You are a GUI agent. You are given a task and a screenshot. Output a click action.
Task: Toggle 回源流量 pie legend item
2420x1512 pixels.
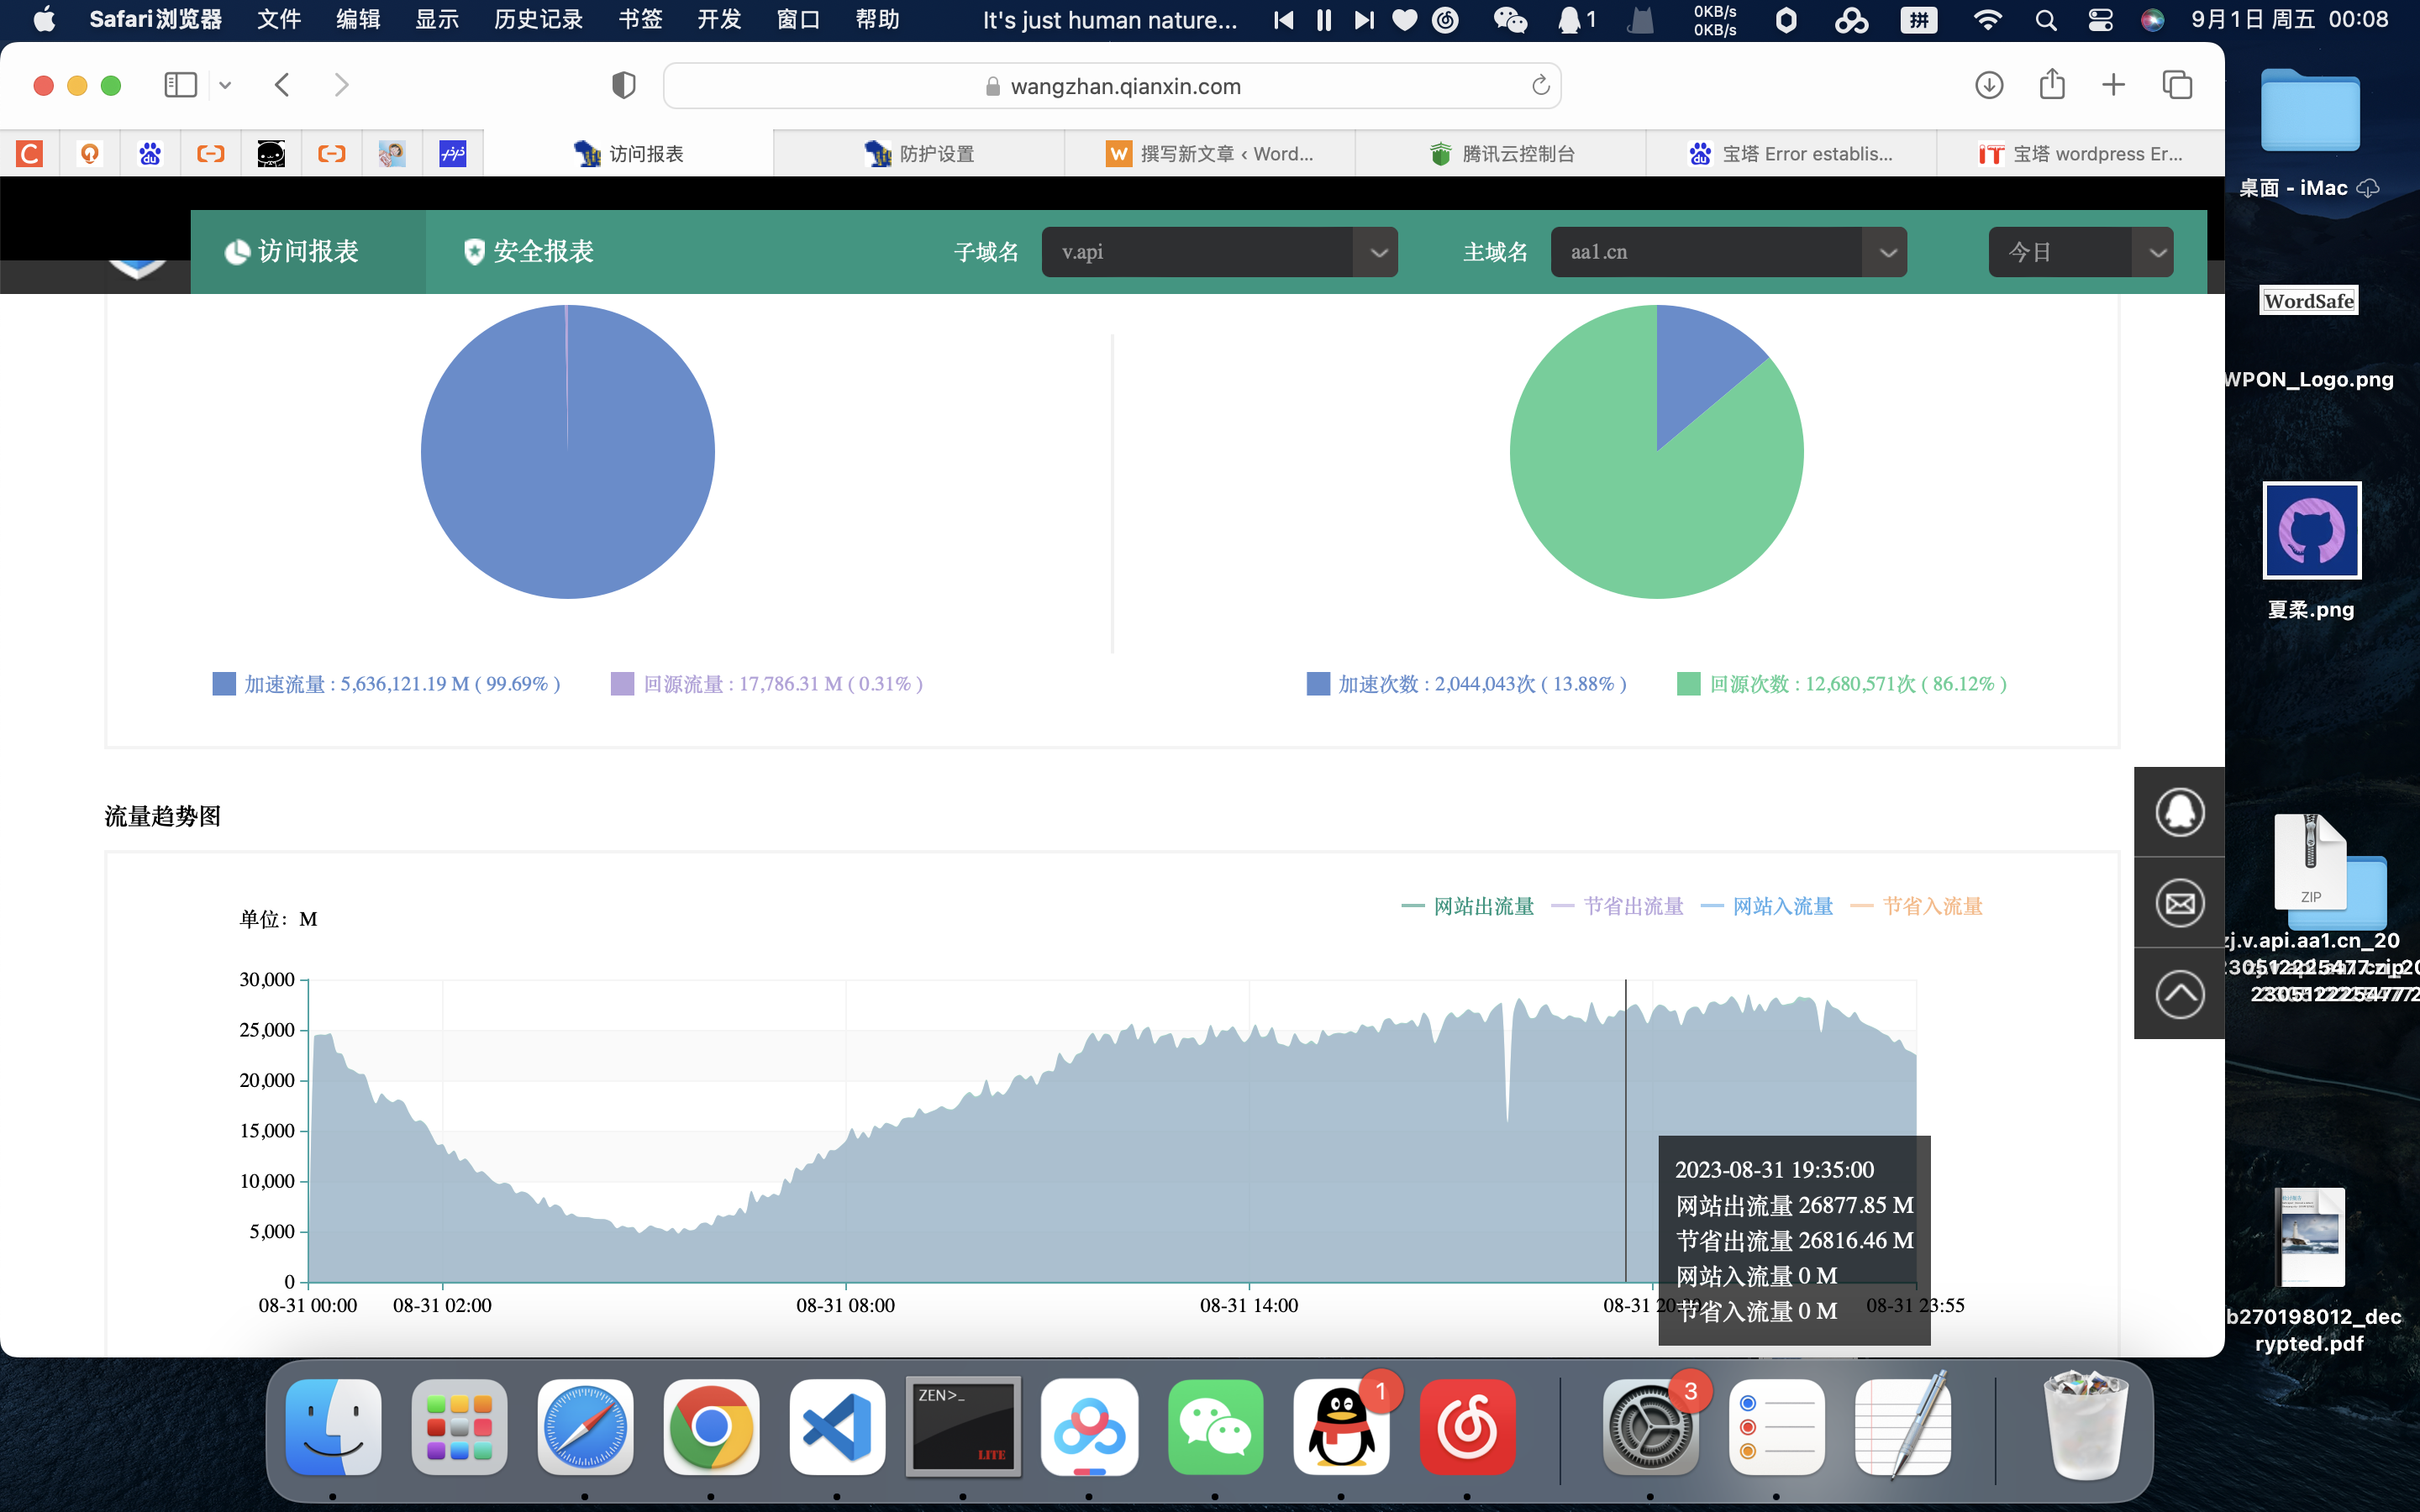coord(767,684)
